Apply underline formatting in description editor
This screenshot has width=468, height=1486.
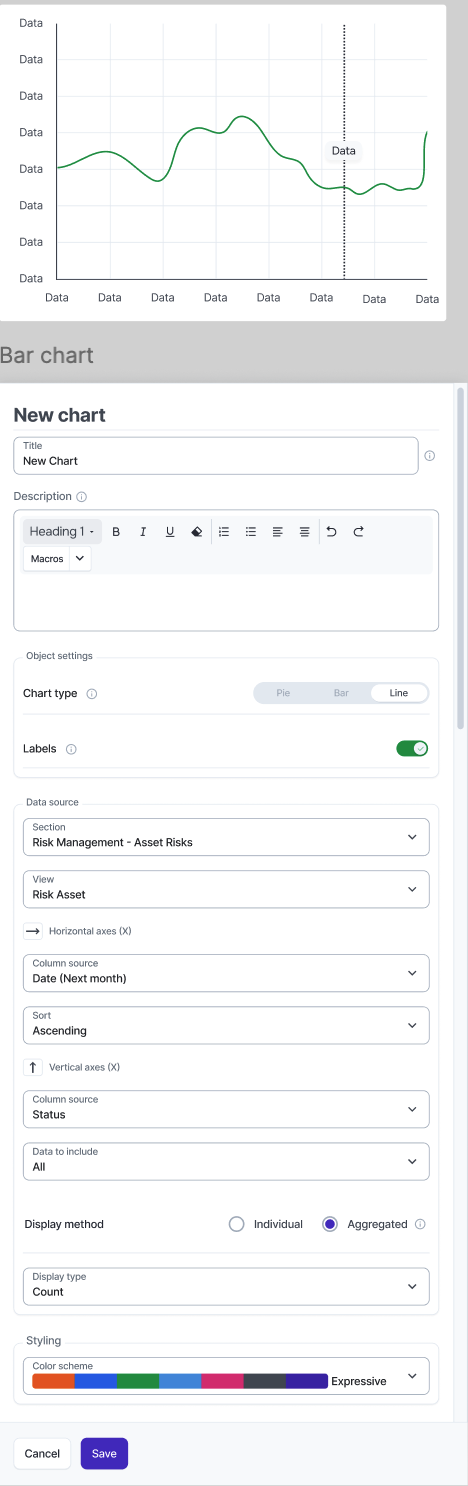click(170, 532)
